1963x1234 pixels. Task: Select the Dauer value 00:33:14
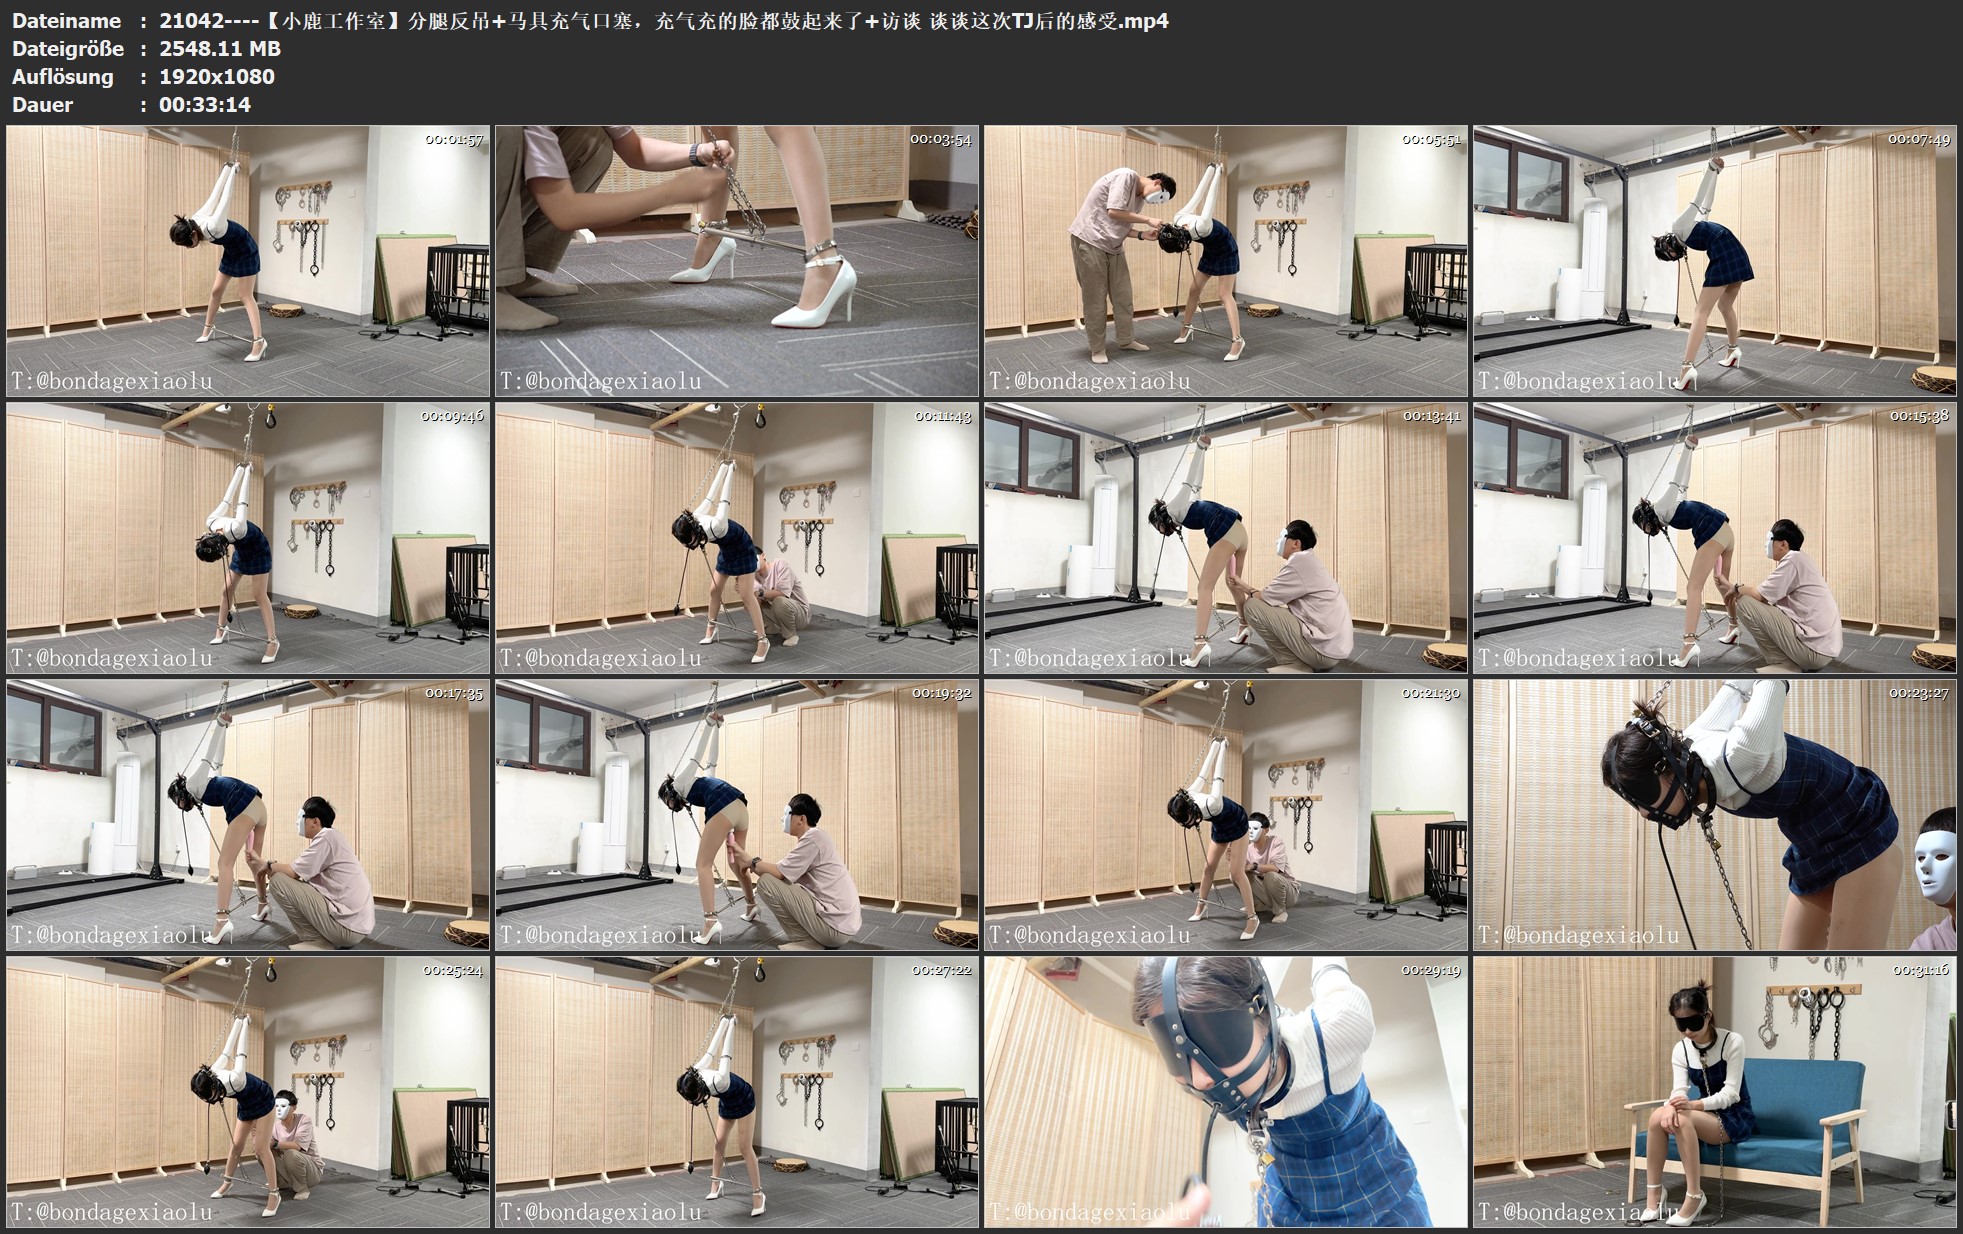coord(204,105)
